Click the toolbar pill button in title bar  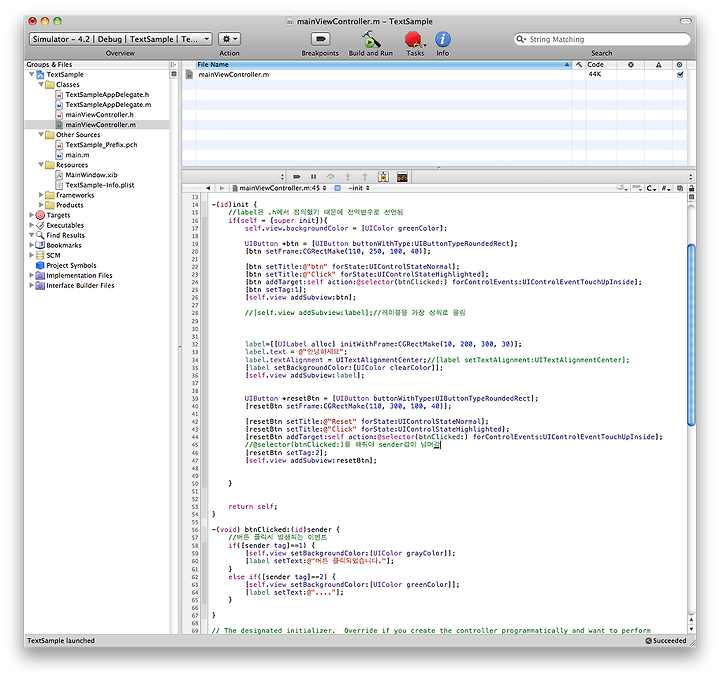(x=686, y=21)
